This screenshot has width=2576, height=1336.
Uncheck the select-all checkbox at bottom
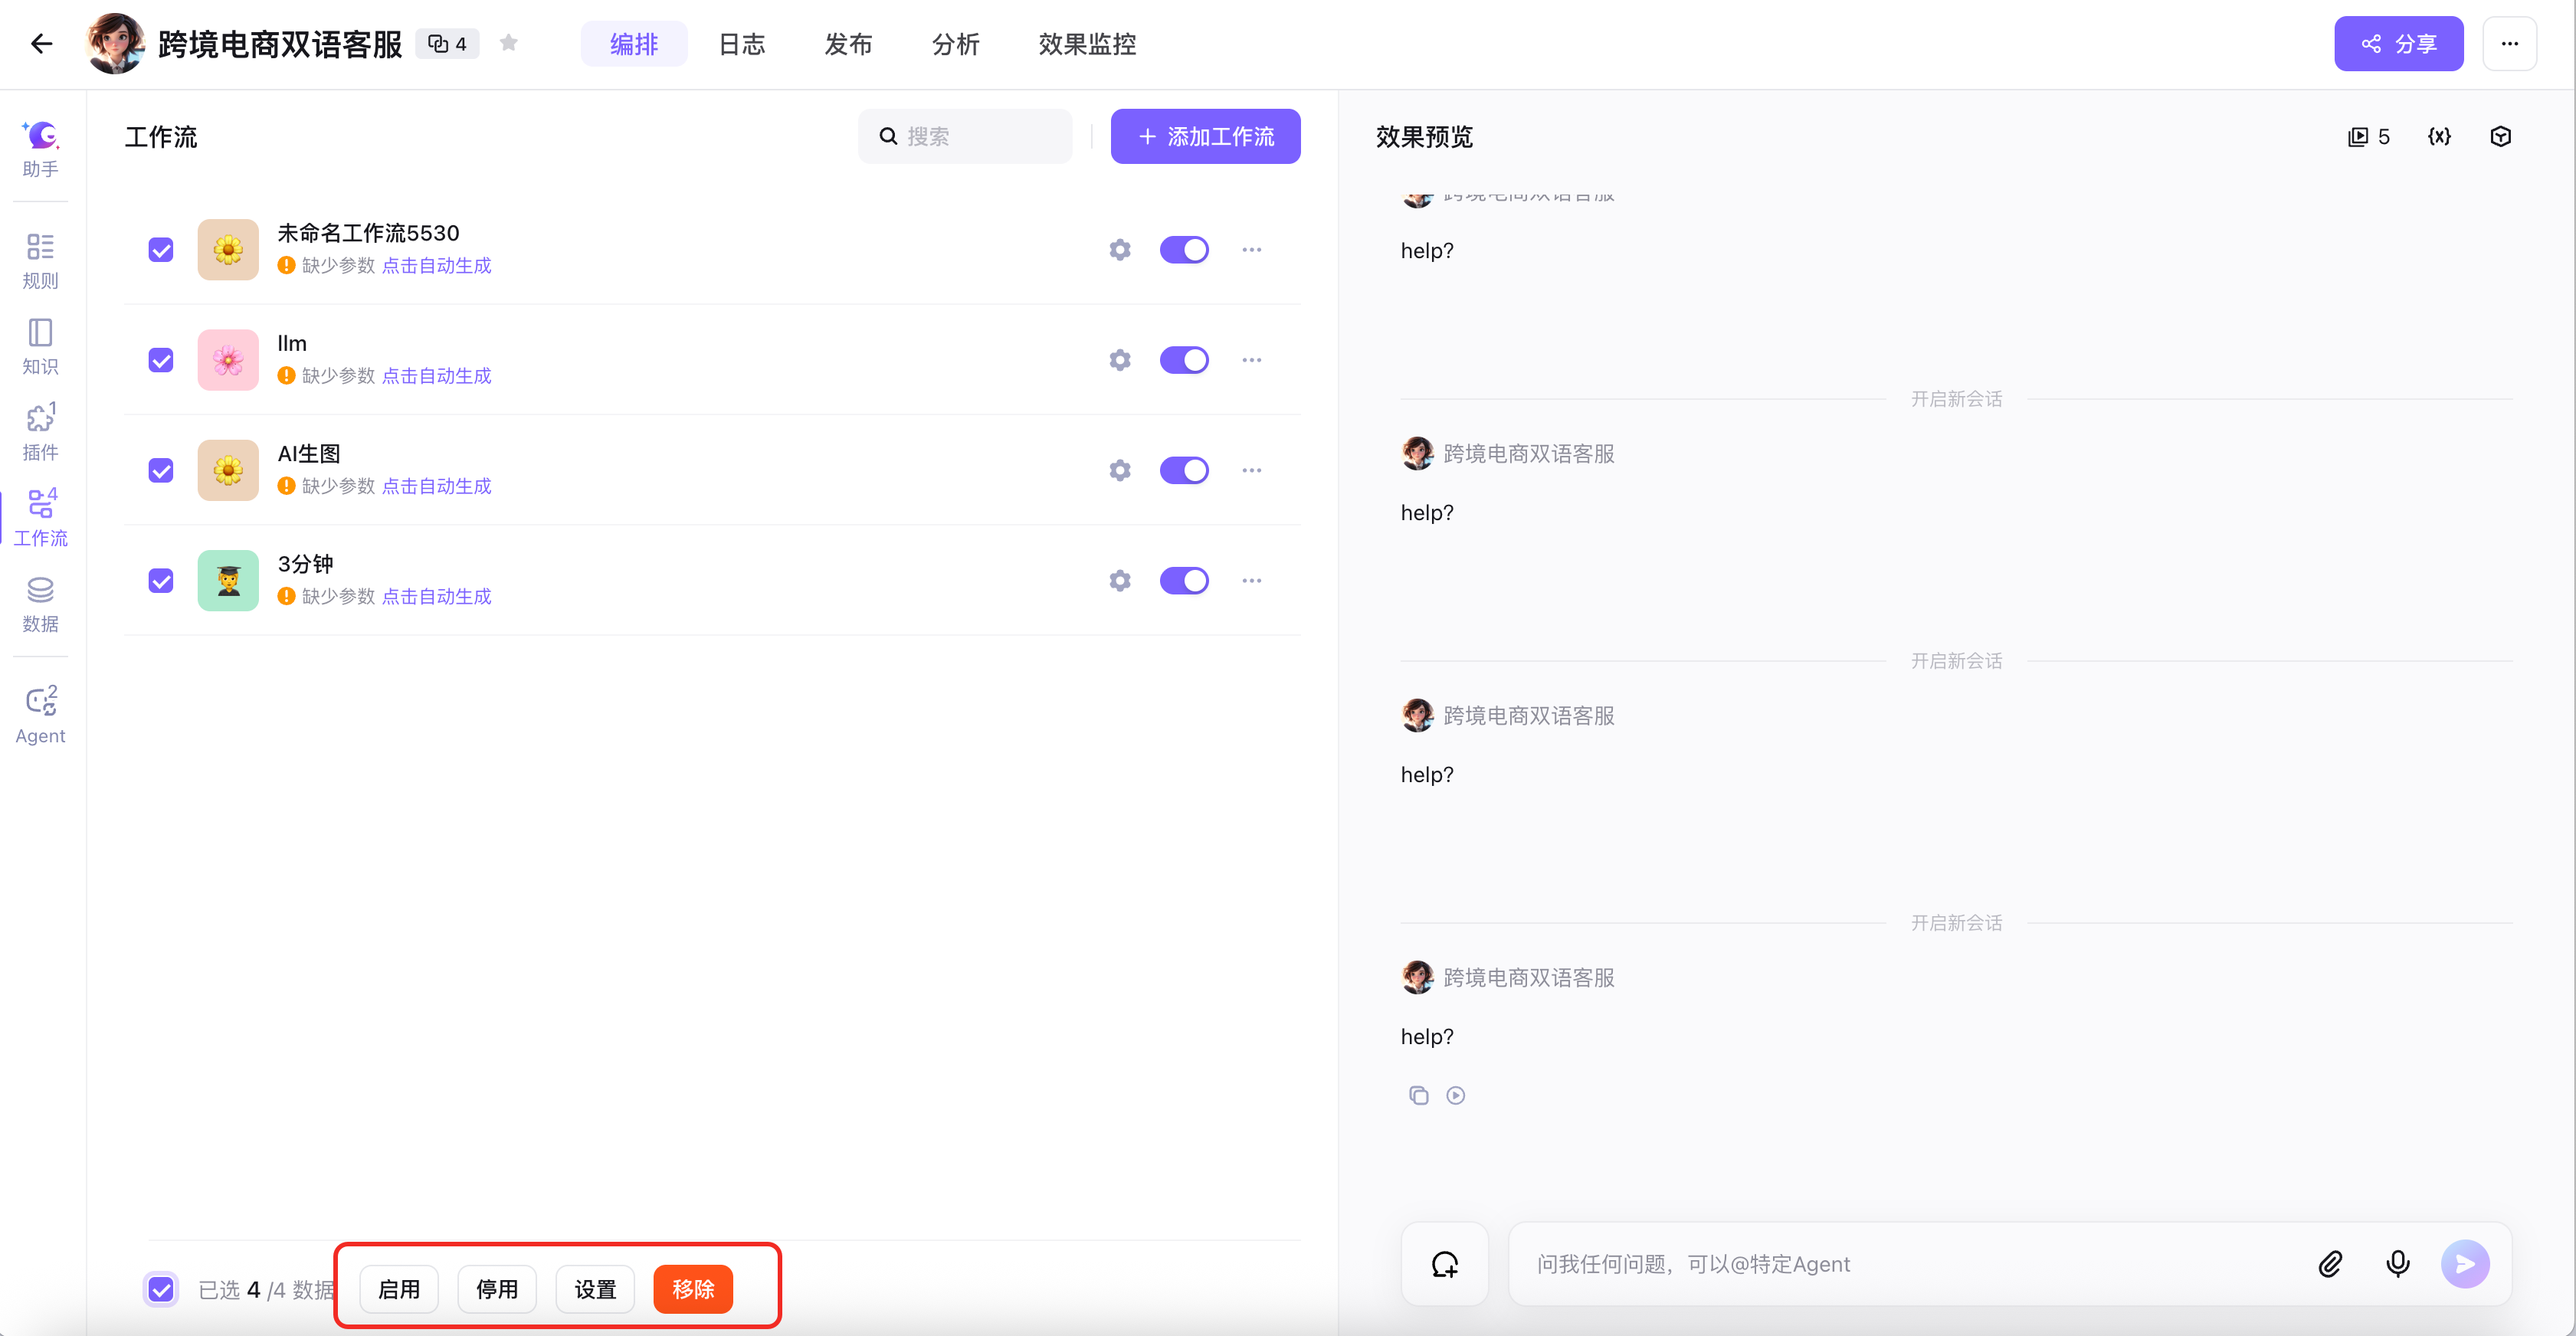tap(161, 1289)
